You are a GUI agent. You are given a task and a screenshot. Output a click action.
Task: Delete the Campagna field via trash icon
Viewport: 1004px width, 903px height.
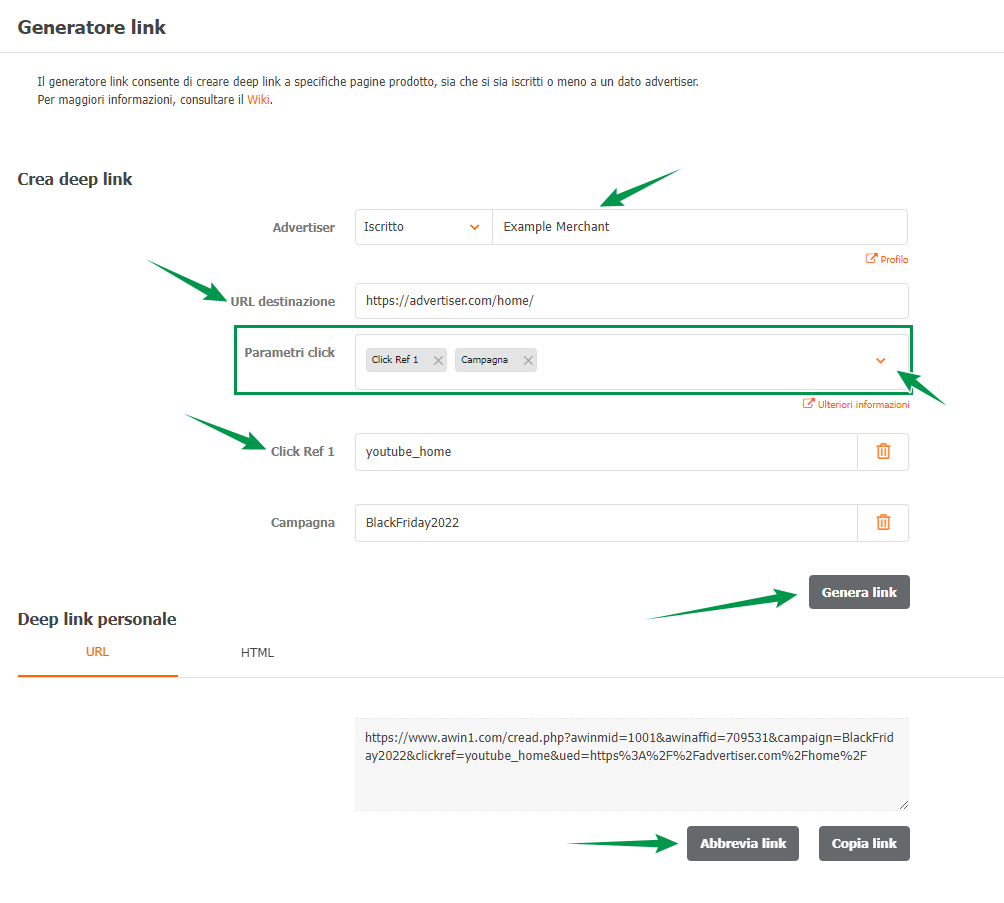coord(883,522)
